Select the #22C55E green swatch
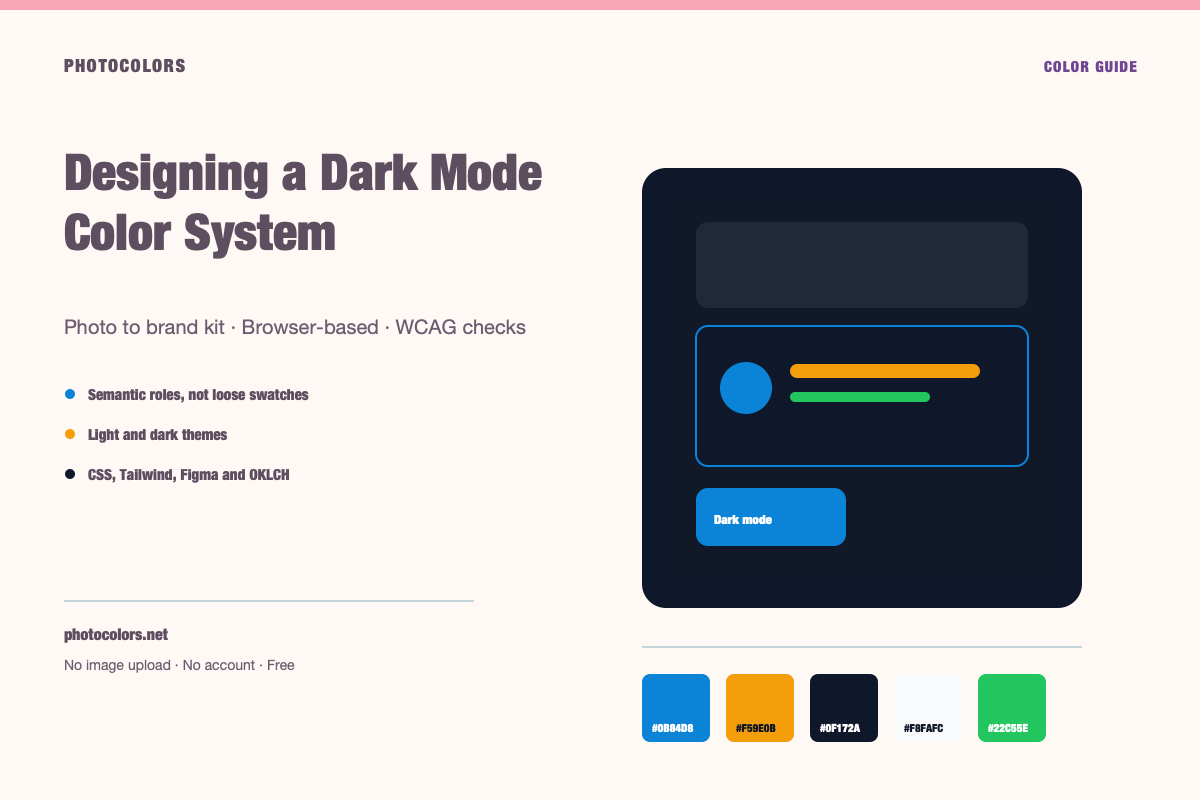This screenshot has width=1200, height=800. click(1012, 708)
